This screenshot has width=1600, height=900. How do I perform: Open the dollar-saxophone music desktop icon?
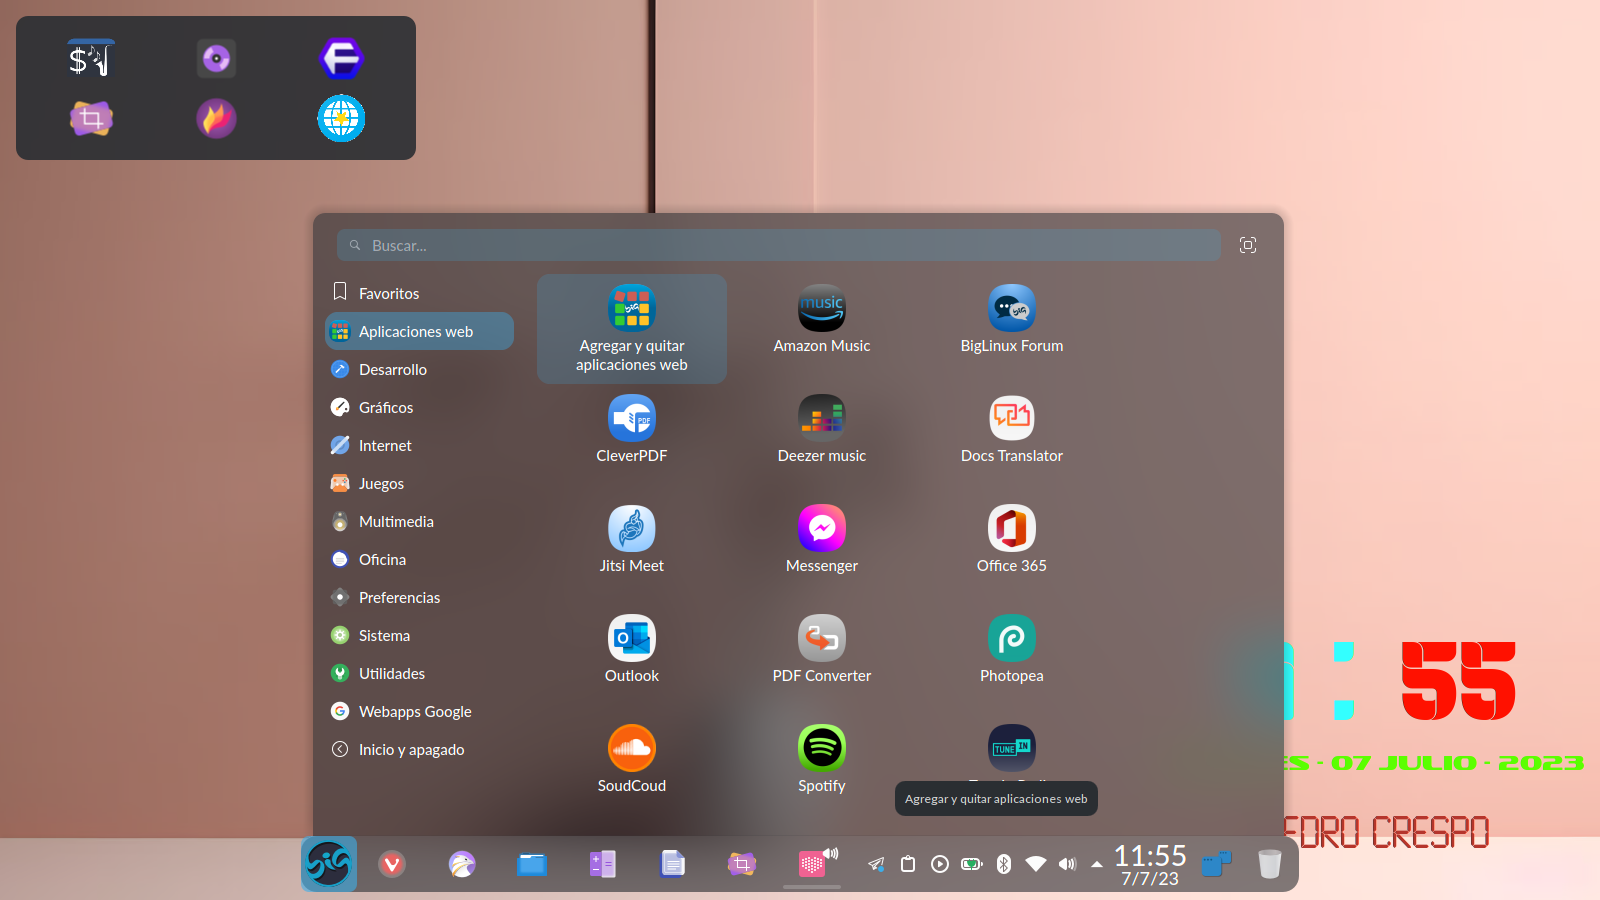(x=91, y=59)
